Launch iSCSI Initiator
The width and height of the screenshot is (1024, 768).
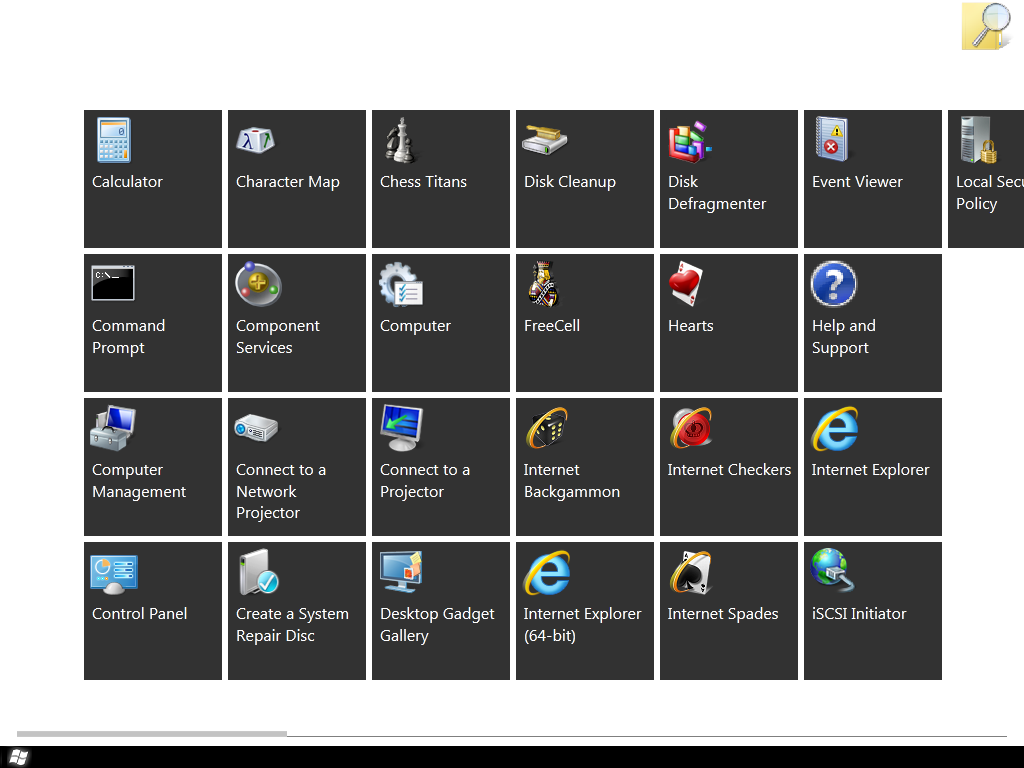tap(872, 610)
